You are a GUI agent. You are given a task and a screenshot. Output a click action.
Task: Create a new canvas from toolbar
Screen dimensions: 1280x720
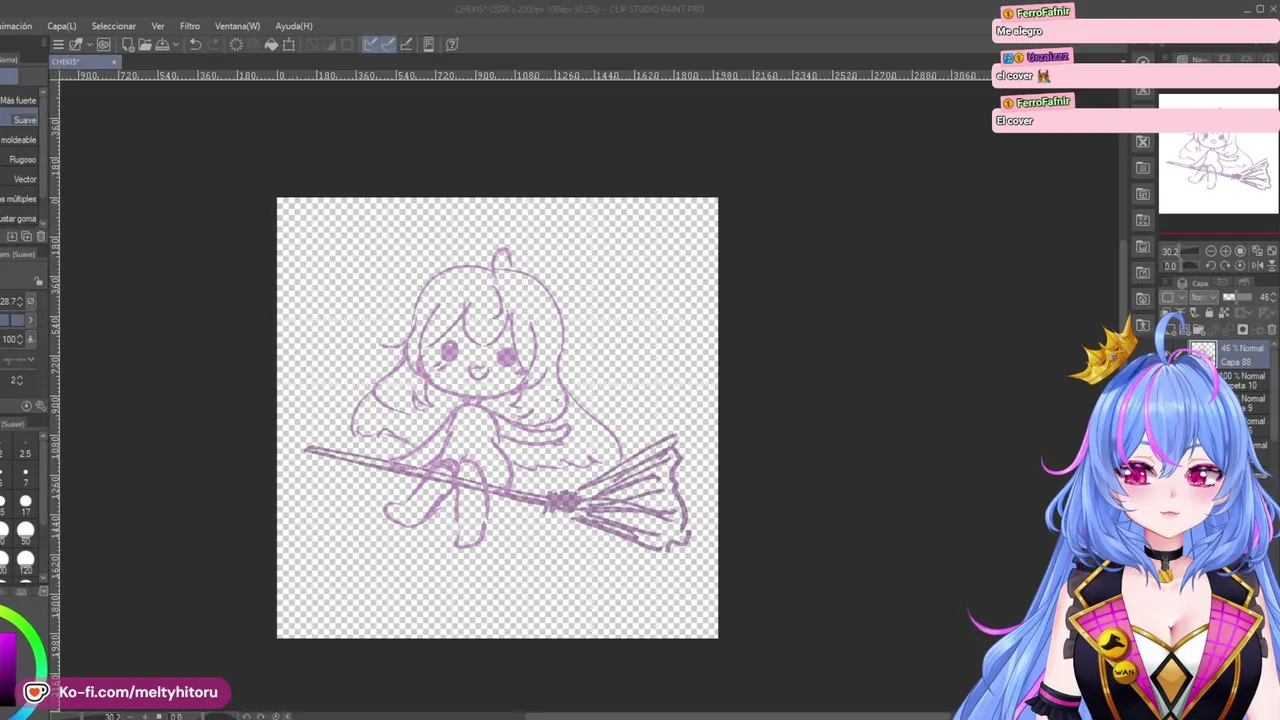[128, 44]
